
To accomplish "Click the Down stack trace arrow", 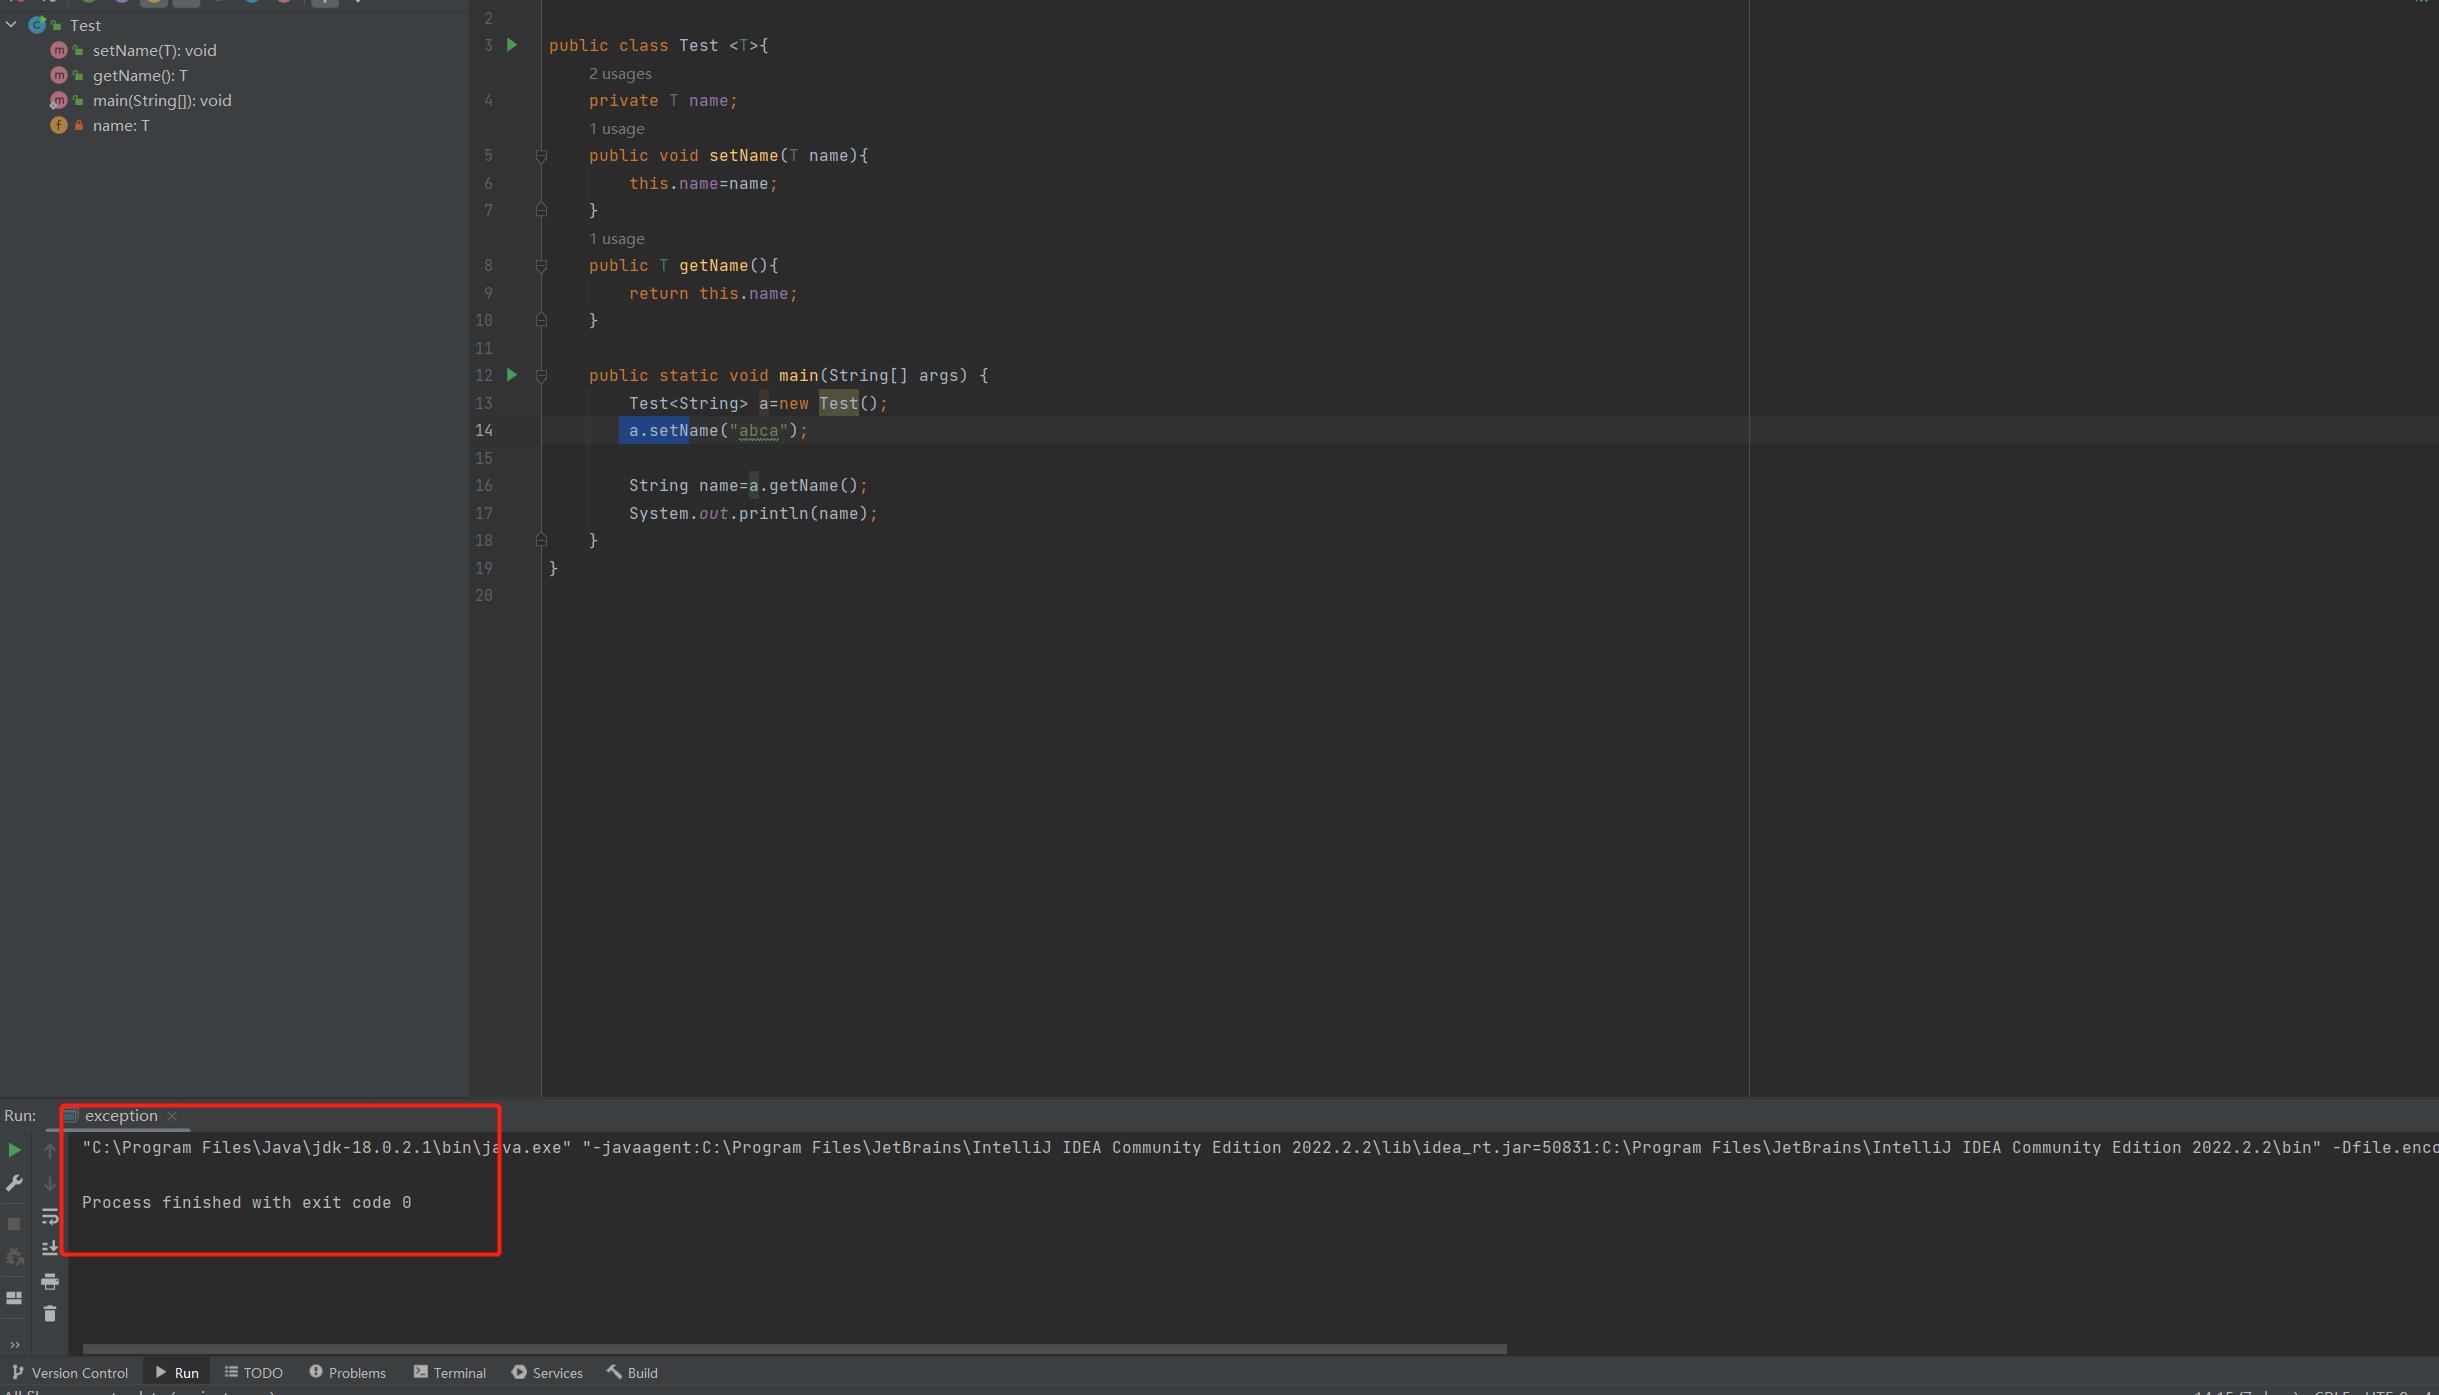I will (x=50, y=1184).
